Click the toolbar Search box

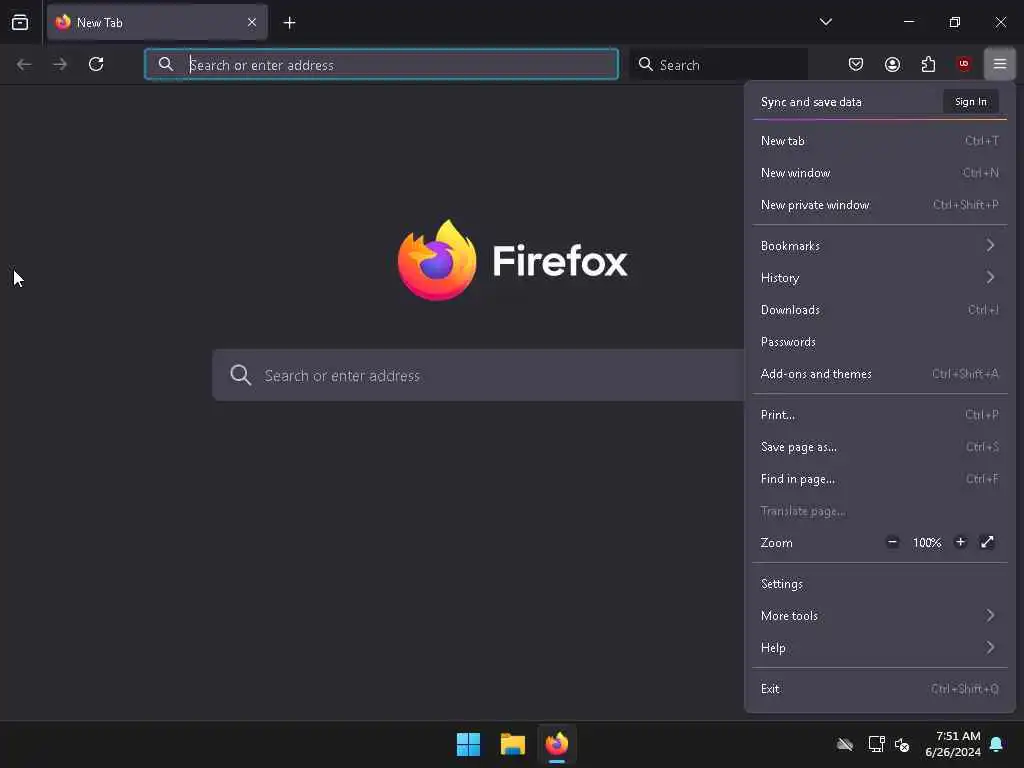click(x=718, y=64)
